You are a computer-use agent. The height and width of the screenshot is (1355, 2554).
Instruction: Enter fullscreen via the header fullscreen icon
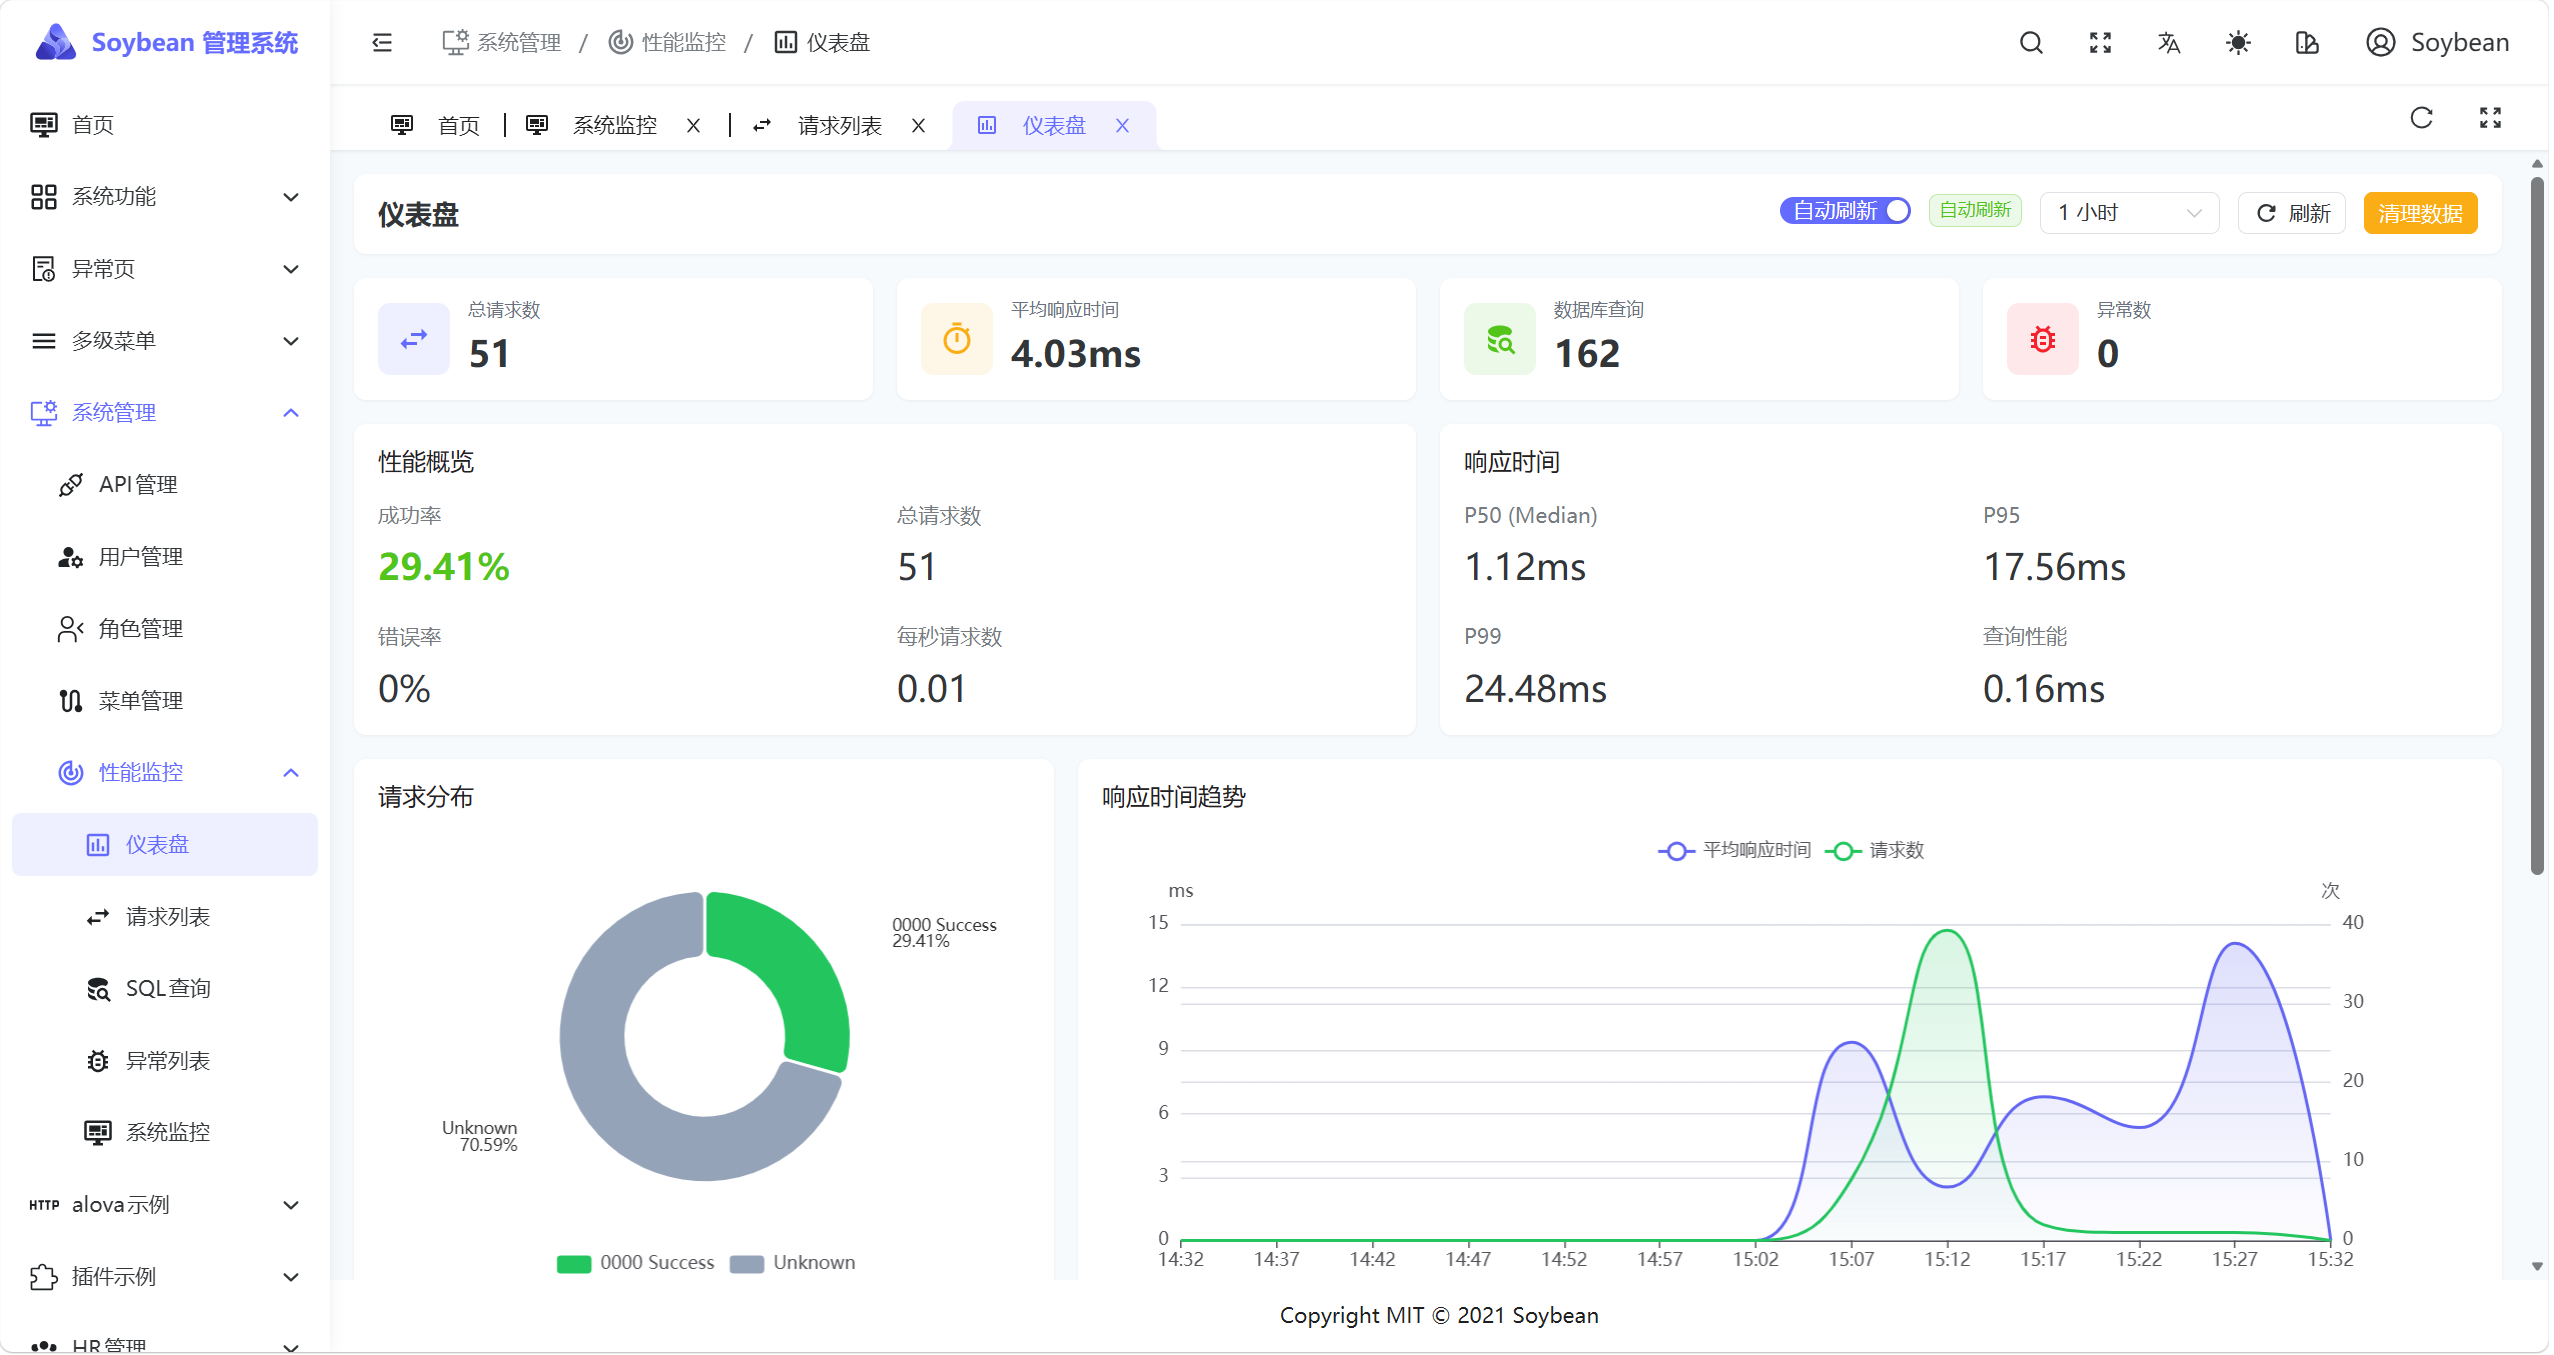coord(2099,42)
